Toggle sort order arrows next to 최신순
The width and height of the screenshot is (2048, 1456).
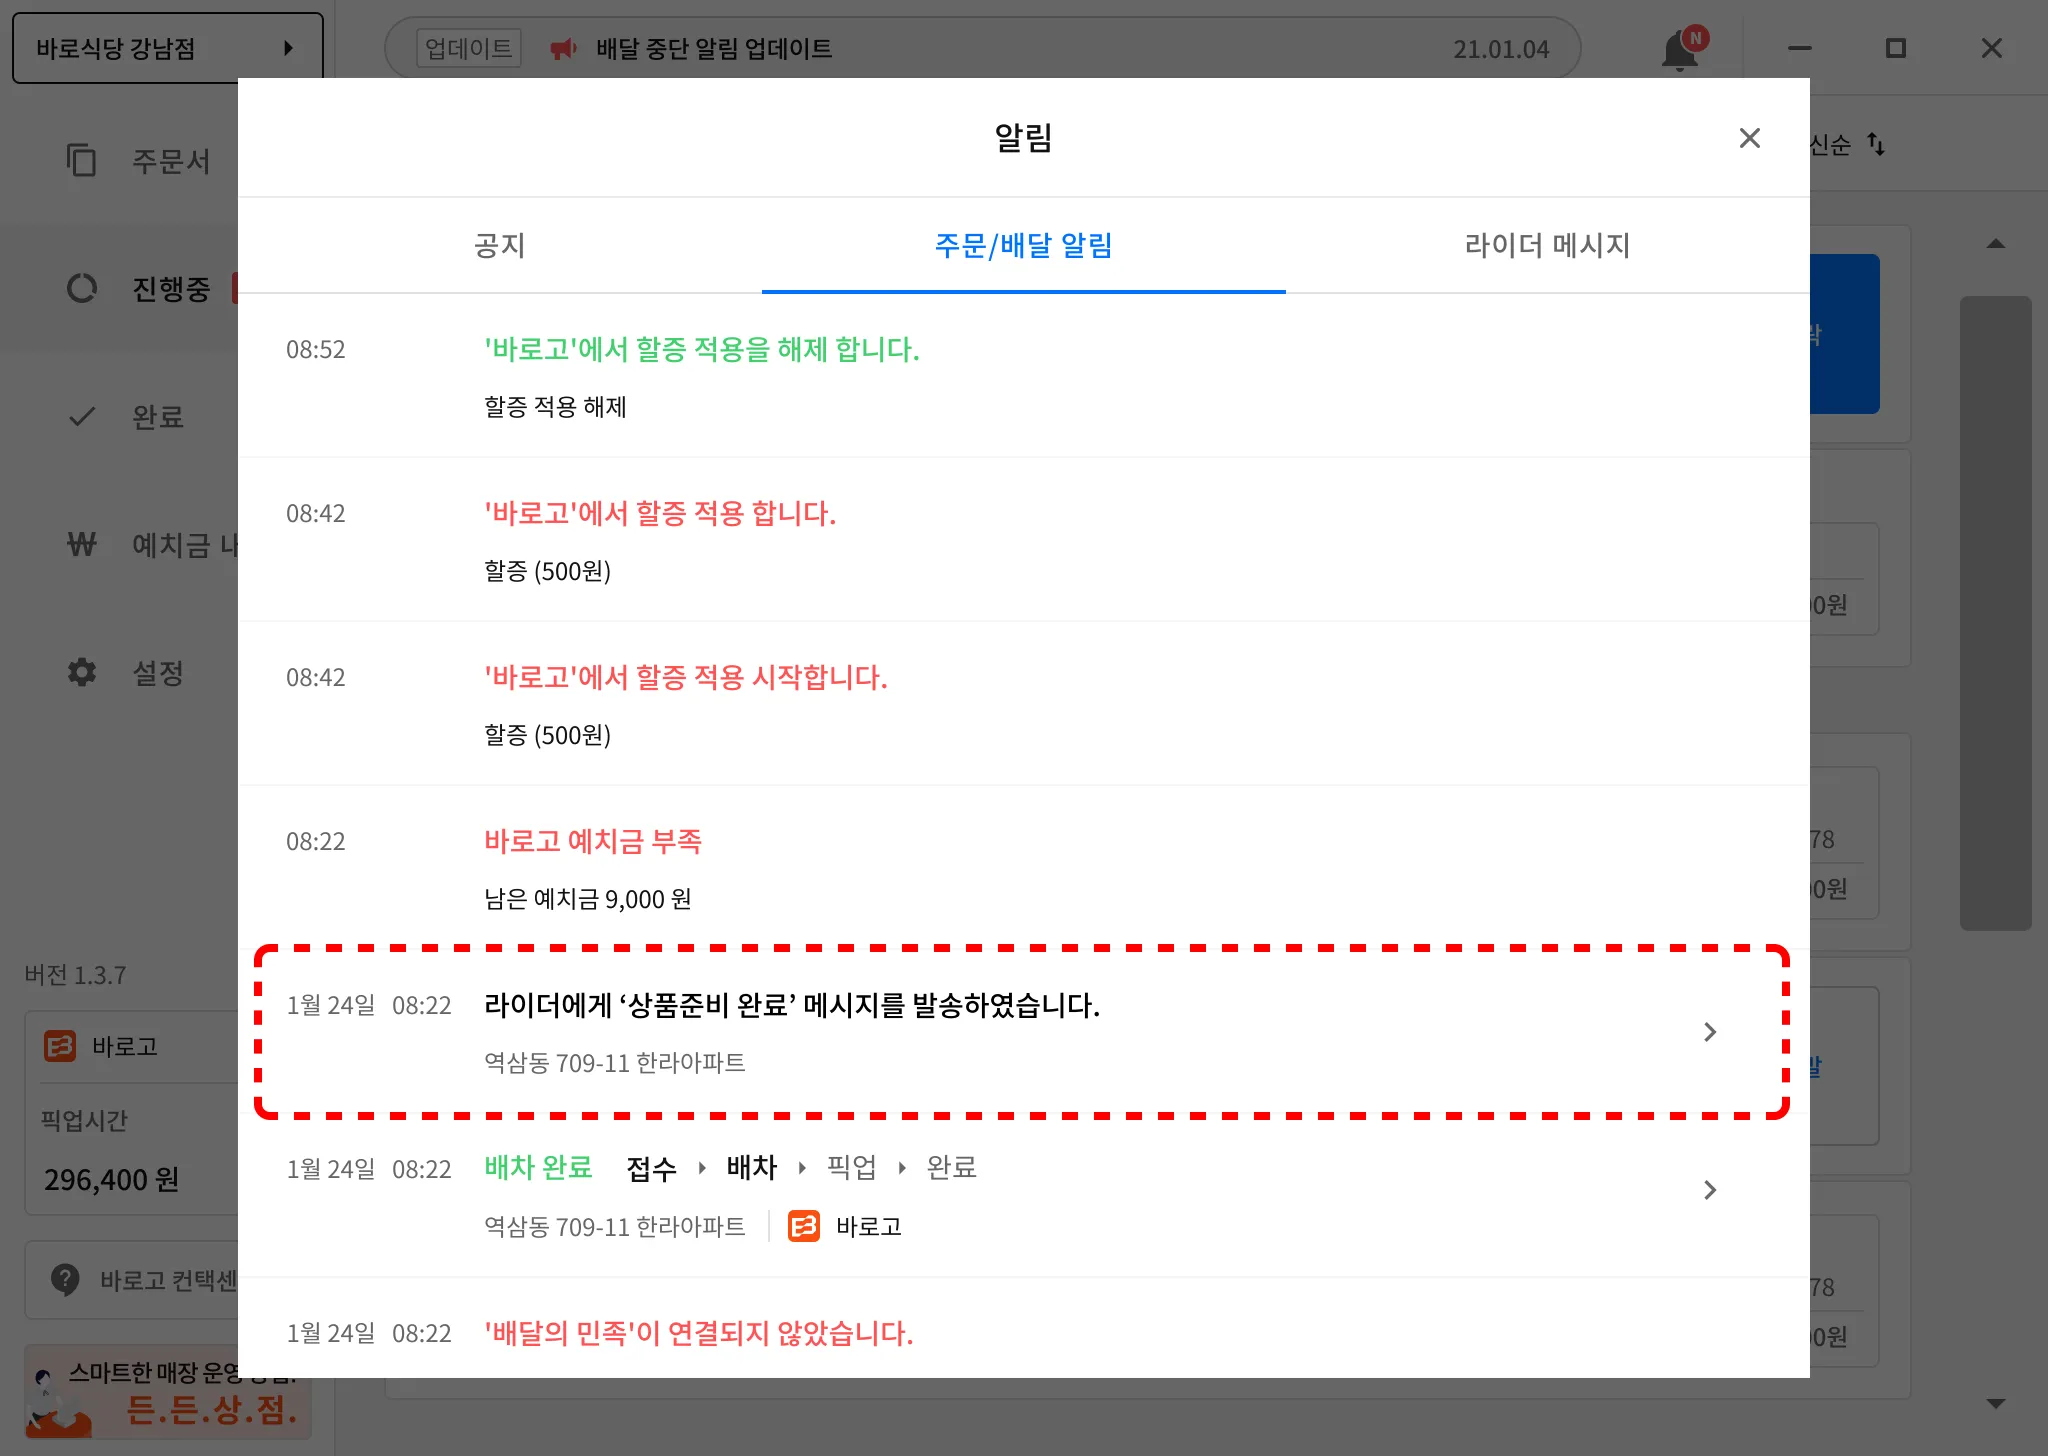click(x=1876, y=145)
